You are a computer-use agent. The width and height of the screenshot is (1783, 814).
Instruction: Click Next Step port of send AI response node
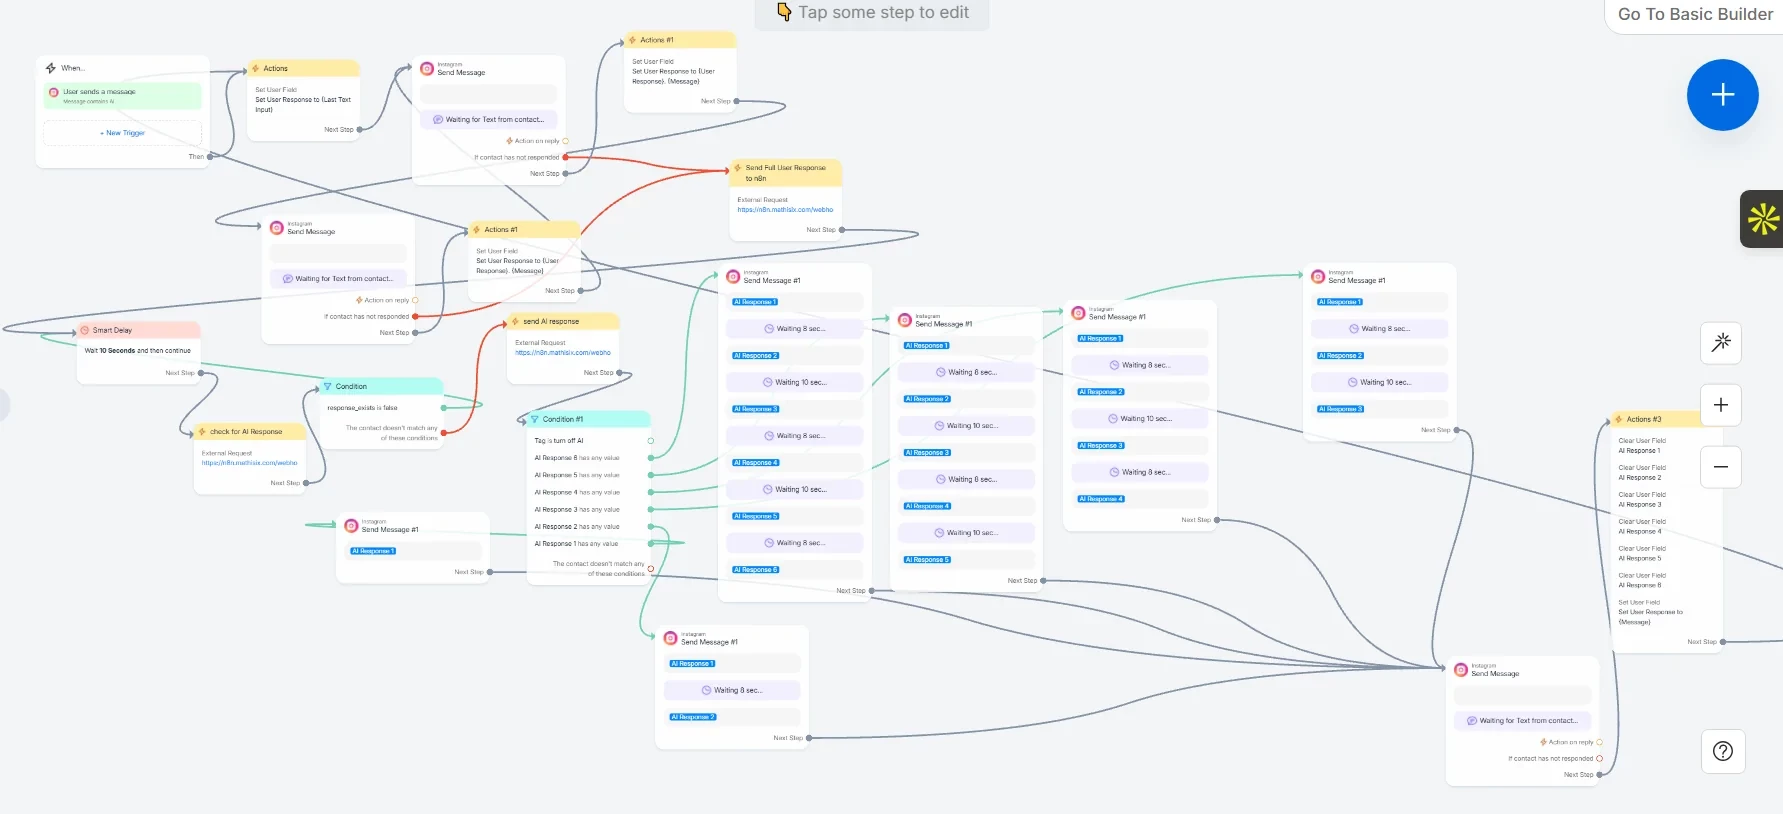[620, 373]
